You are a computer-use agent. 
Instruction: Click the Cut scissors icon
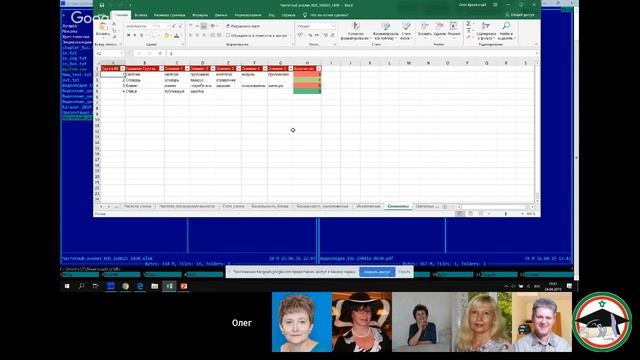click(114, 25)
